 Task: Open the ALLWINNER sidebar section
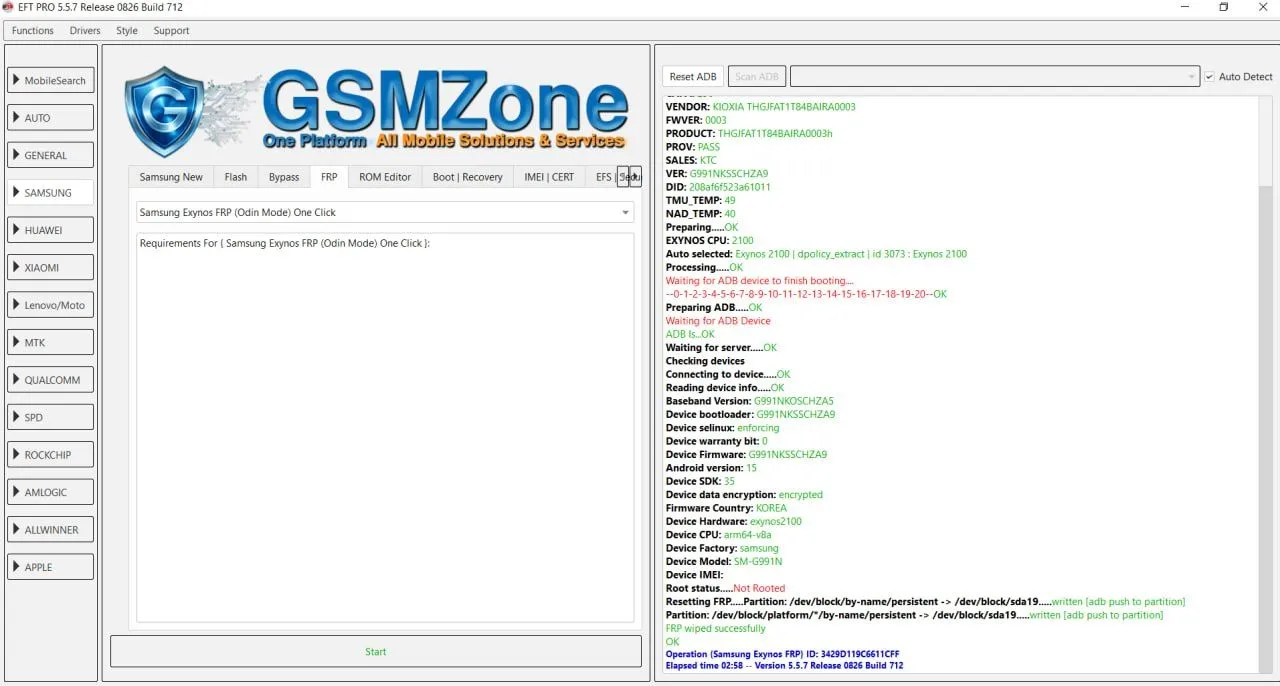pos(51,530)
